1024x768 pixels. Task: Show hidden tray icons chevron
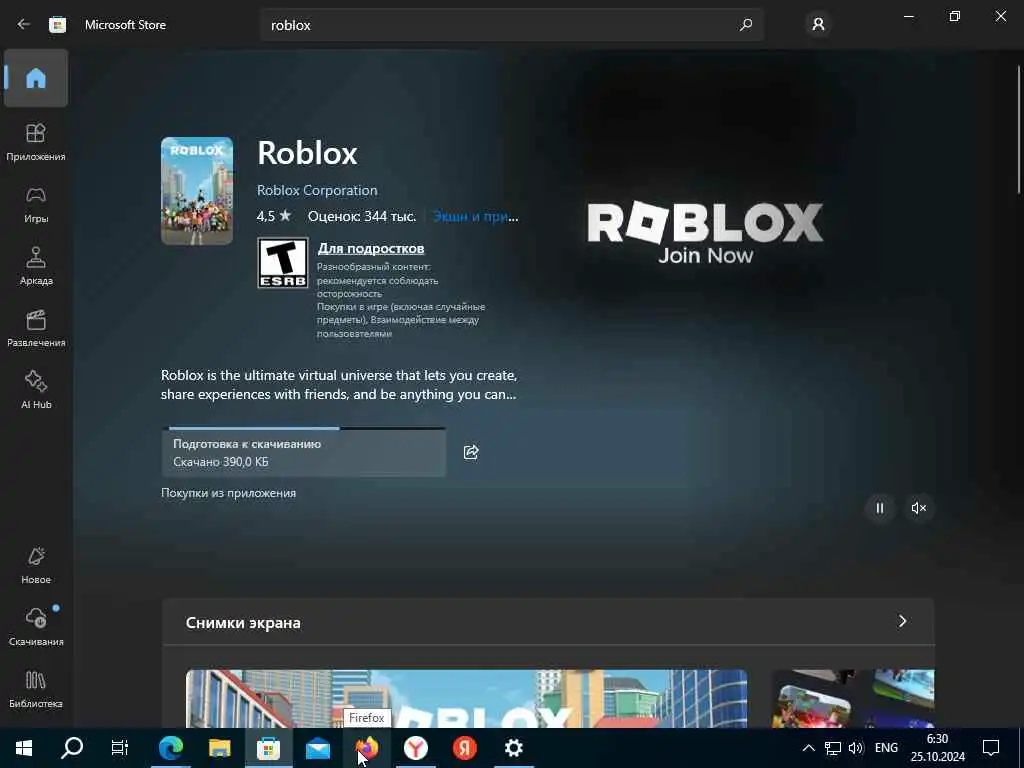(x=808, y=748)
